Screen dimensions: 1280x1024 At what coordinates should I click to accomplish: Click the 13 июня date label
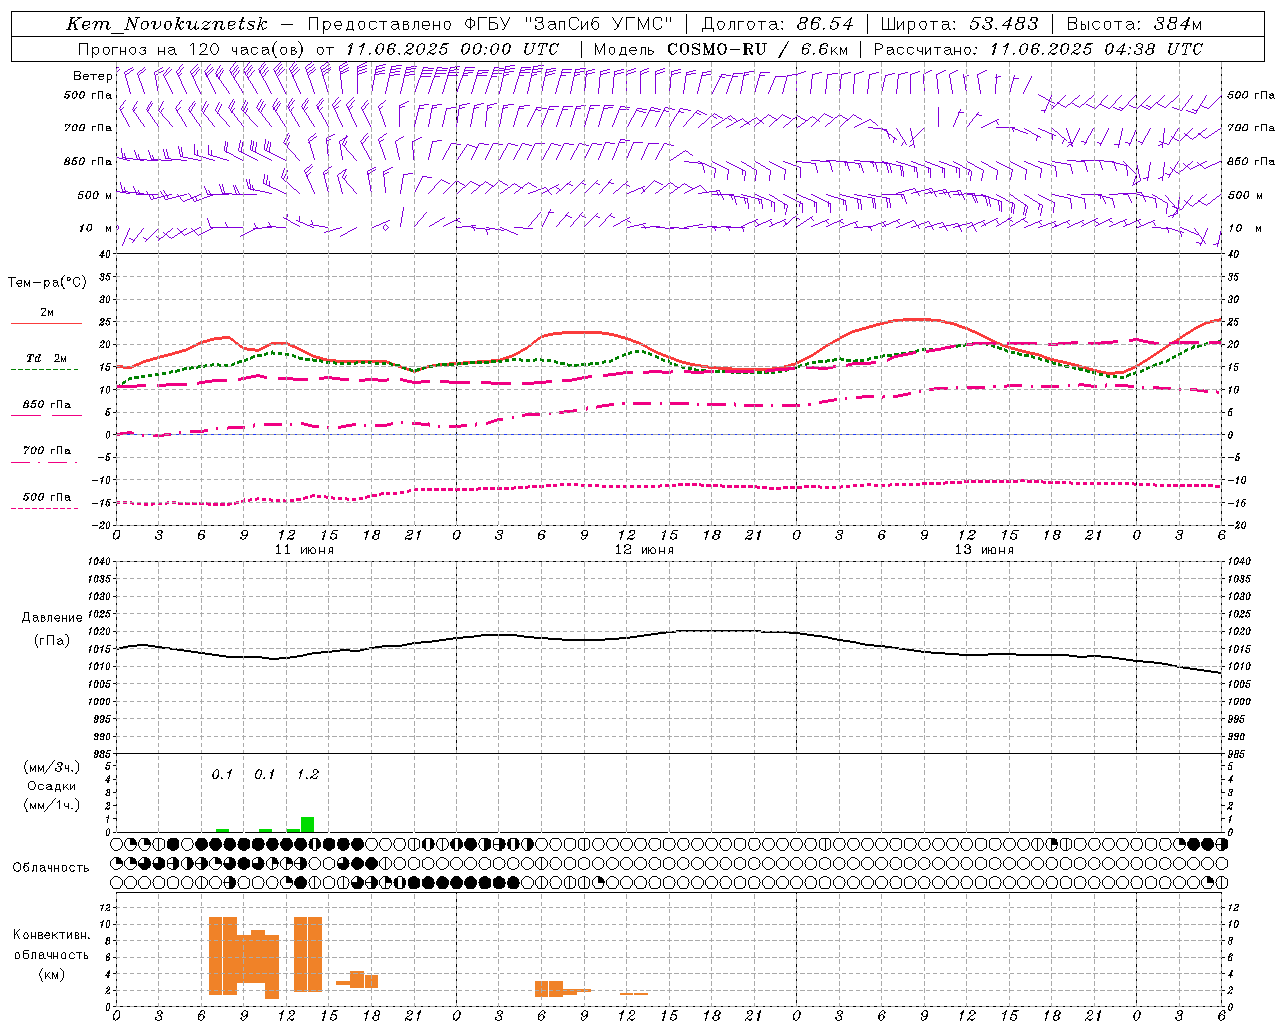click(984, 550)
